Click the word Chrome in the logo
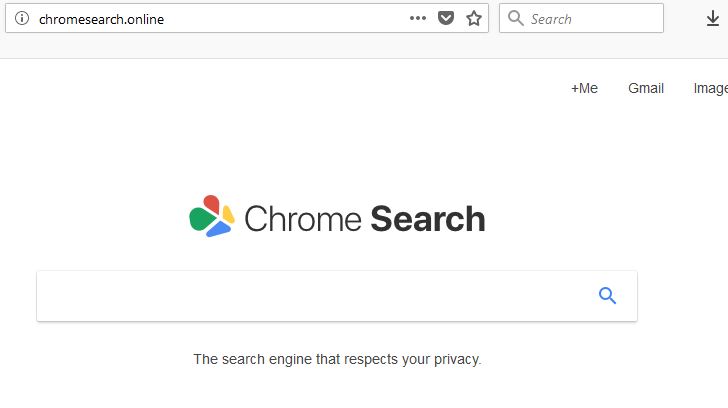The width and height of the screenshot is (728, 408). (x=302, y=219)
